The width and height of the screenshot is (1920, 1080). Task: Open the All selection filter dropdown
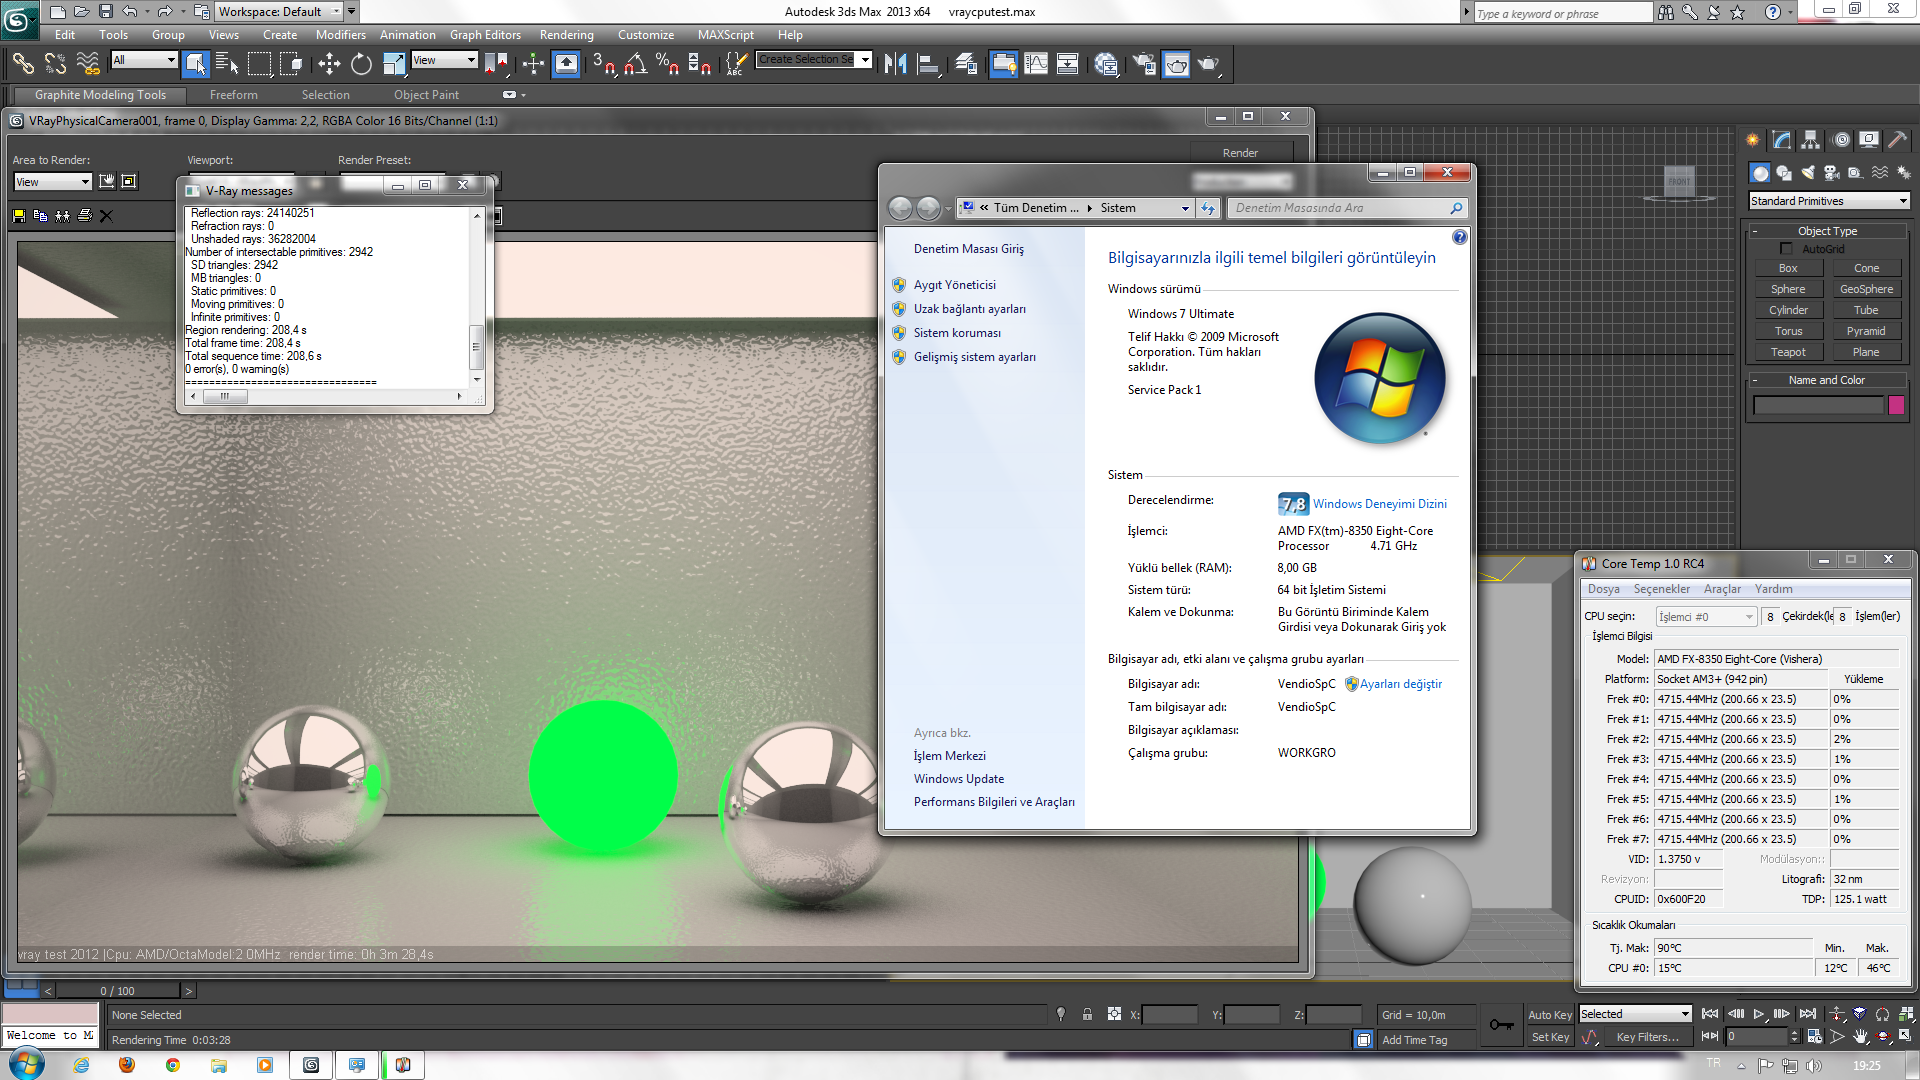coord(144,60)
